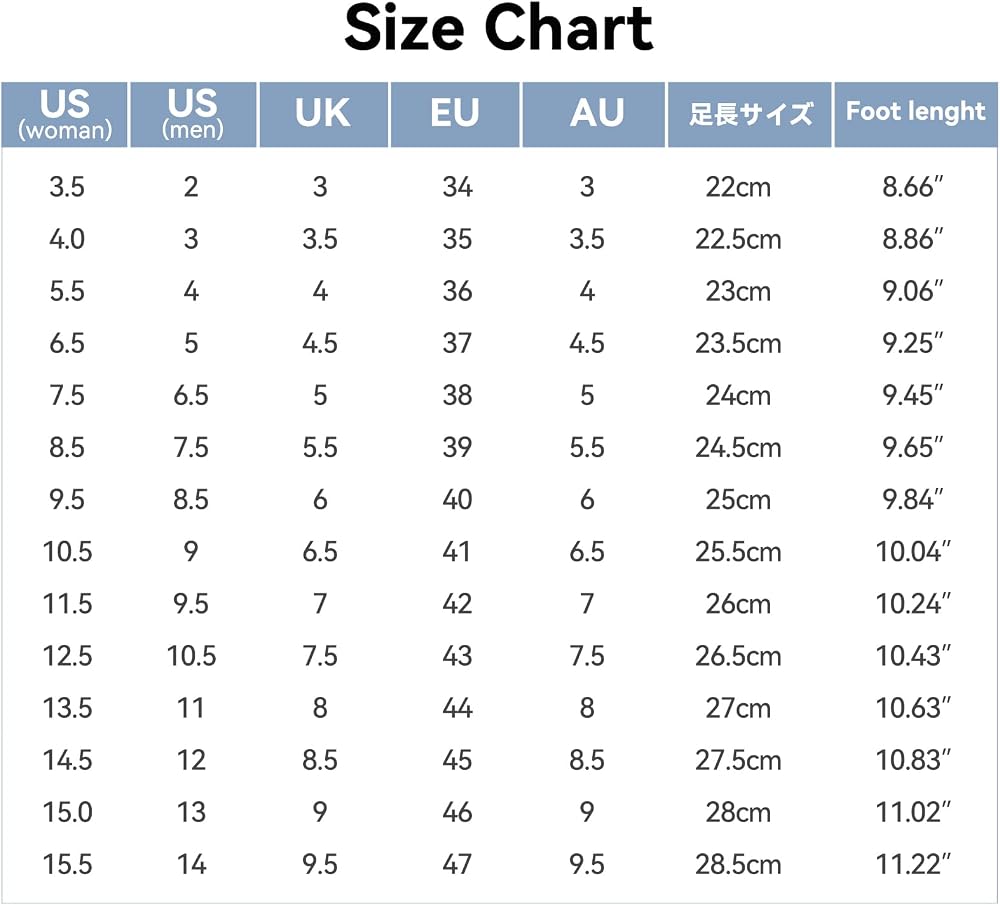Click the AU column header

point(594,114)
